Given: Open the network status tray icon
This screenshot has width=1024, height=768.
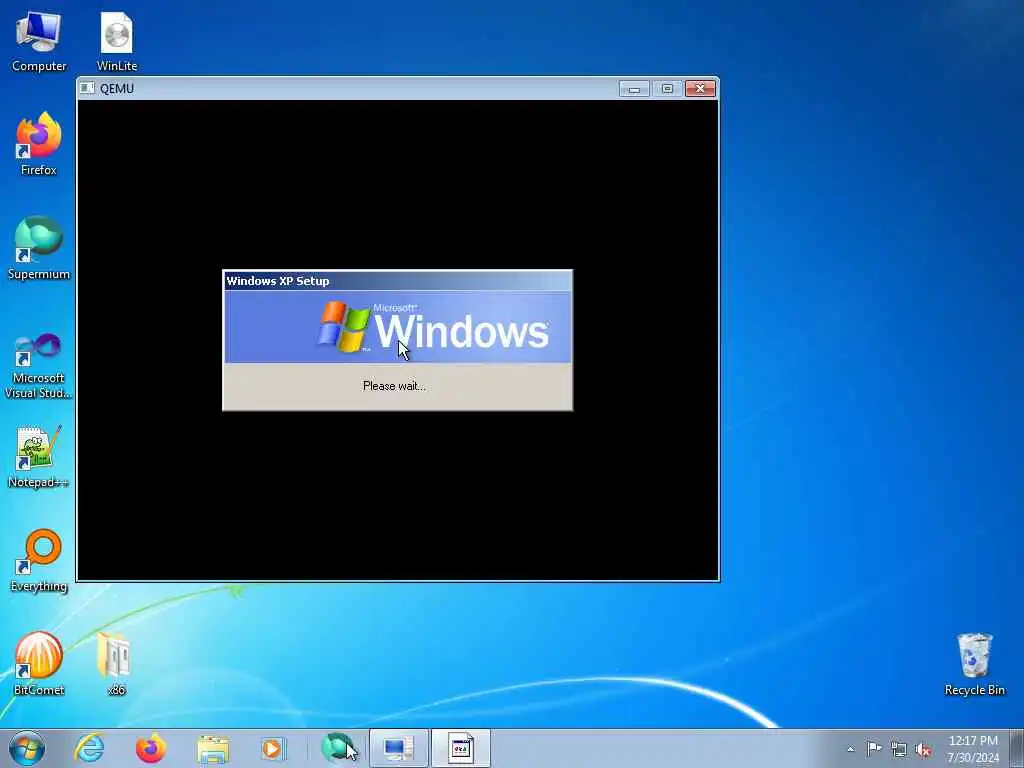Looking at the screenshot, I should click(899, 749).
